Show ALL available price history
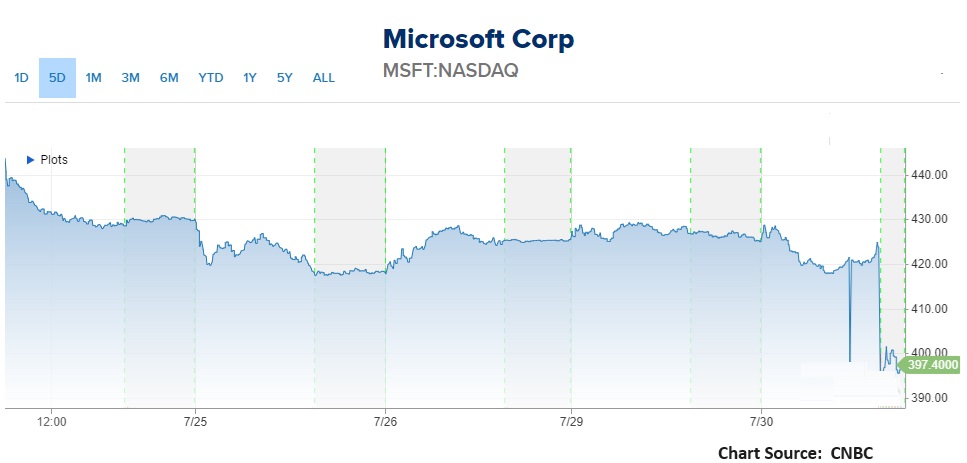 coord(324,78)
